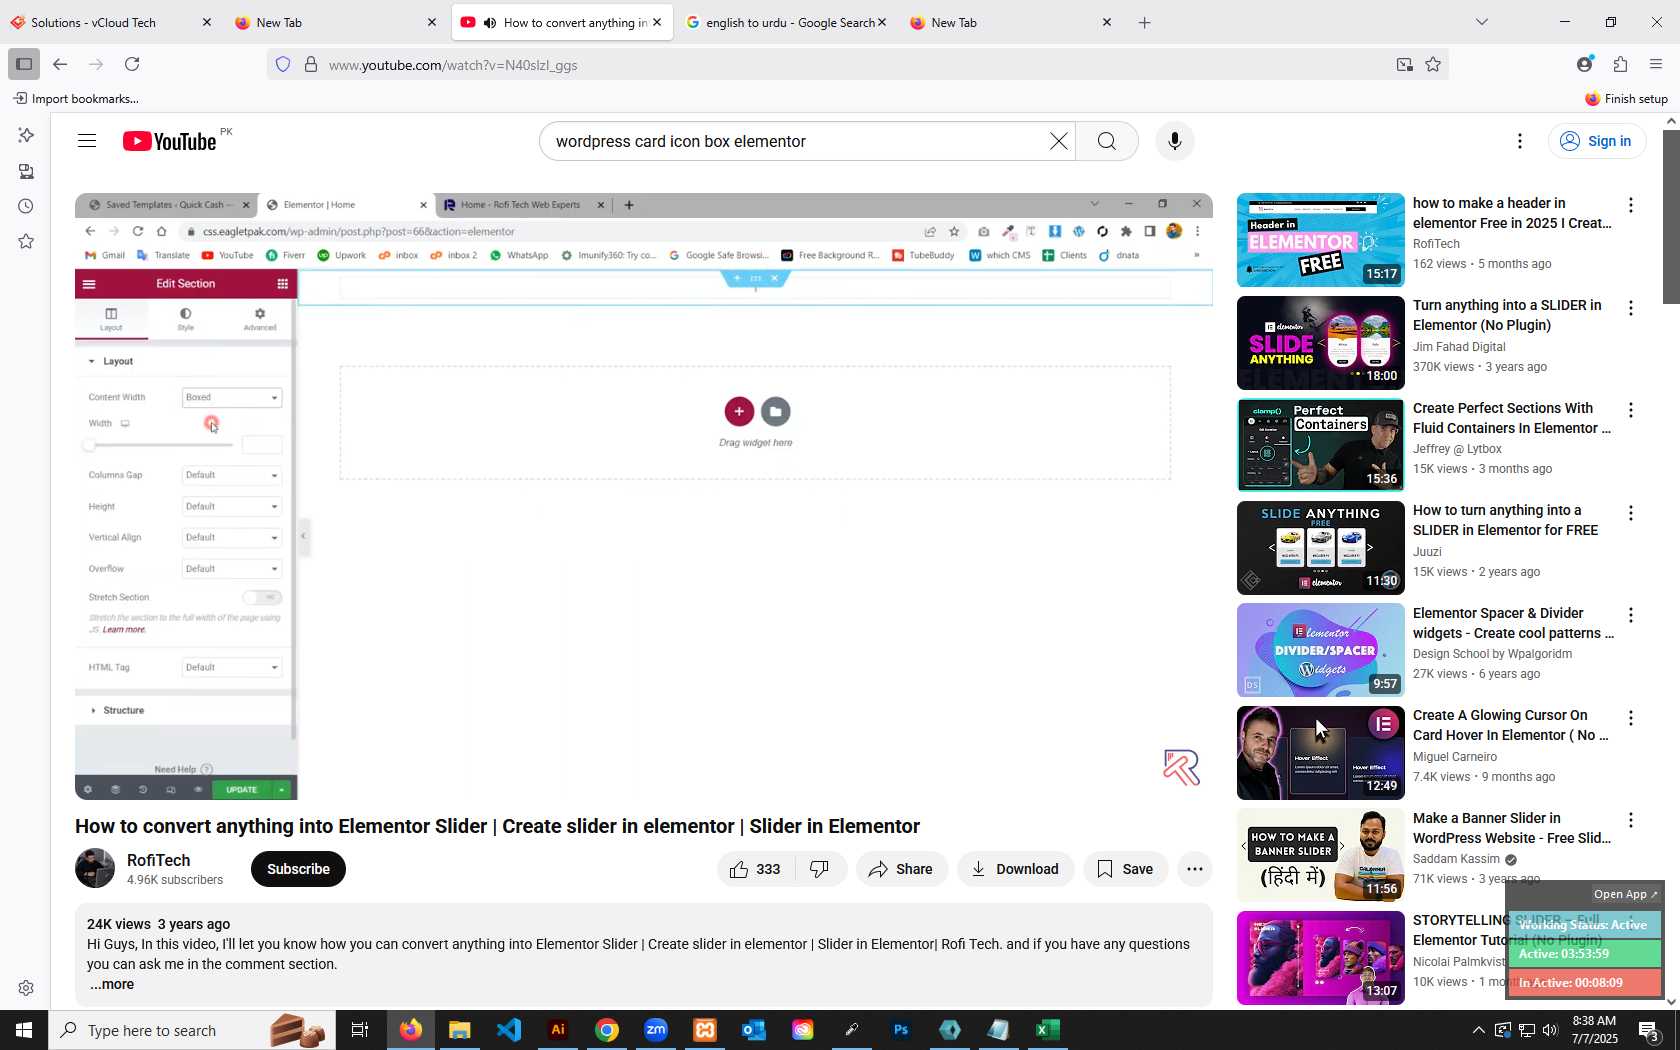Open Firefox application menu
Image resolution: width=1680 pixels, height=1050 pixels.
tap(1656, 64)
